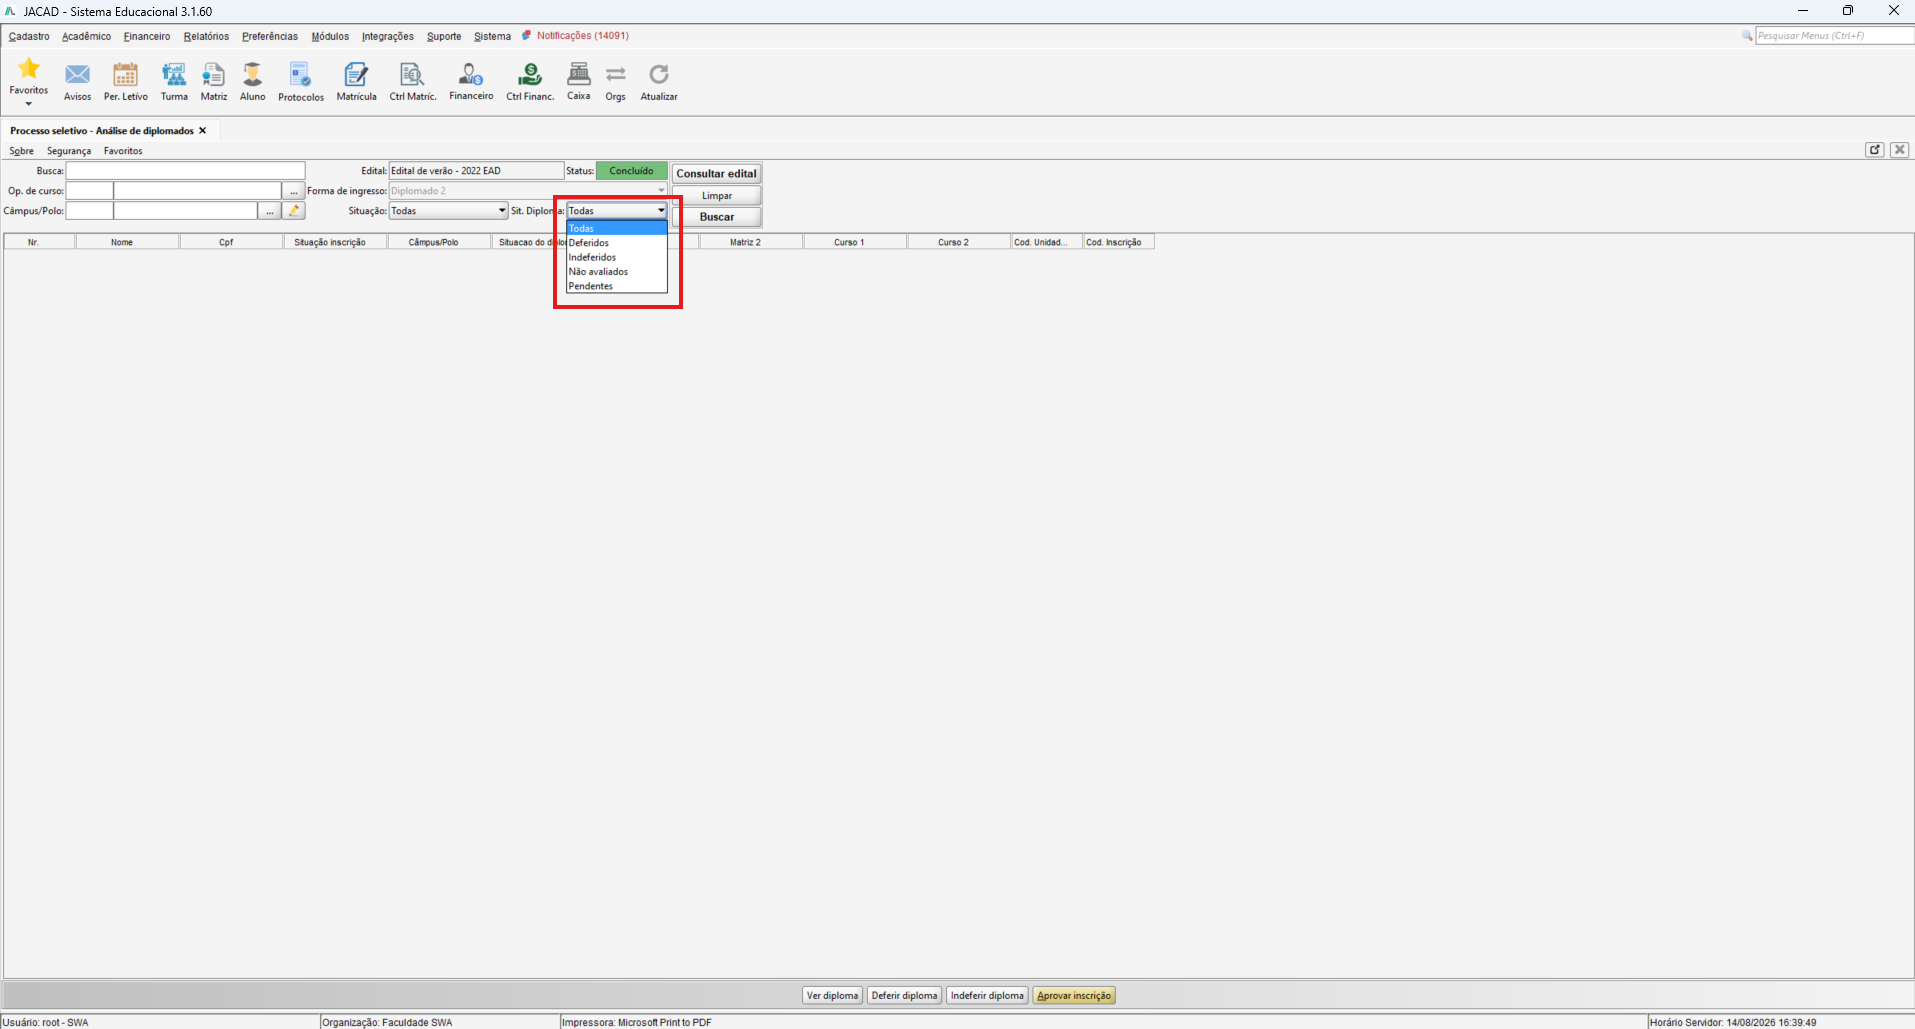This screenshot has width=1915, height=1029.
Task: Open the Matrícula toolbar icon
Action: coord(356,75)
